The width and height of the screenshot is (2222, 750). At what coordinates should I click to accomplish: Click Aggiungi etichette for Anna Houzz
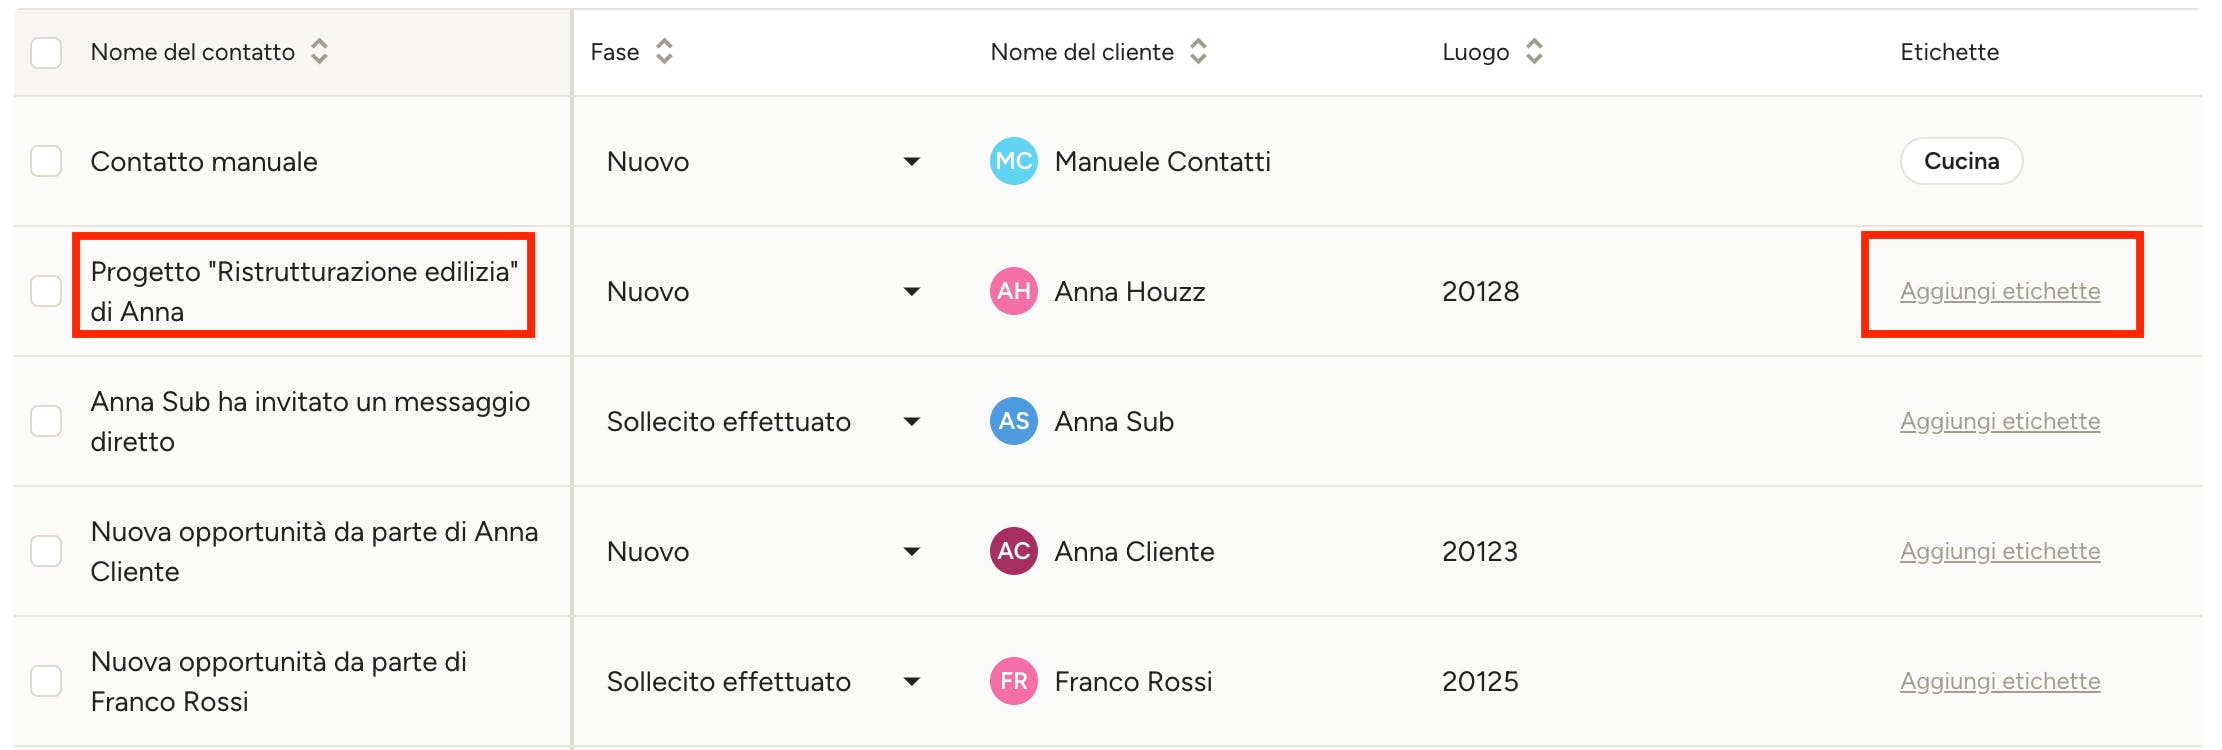[2000, 291]
